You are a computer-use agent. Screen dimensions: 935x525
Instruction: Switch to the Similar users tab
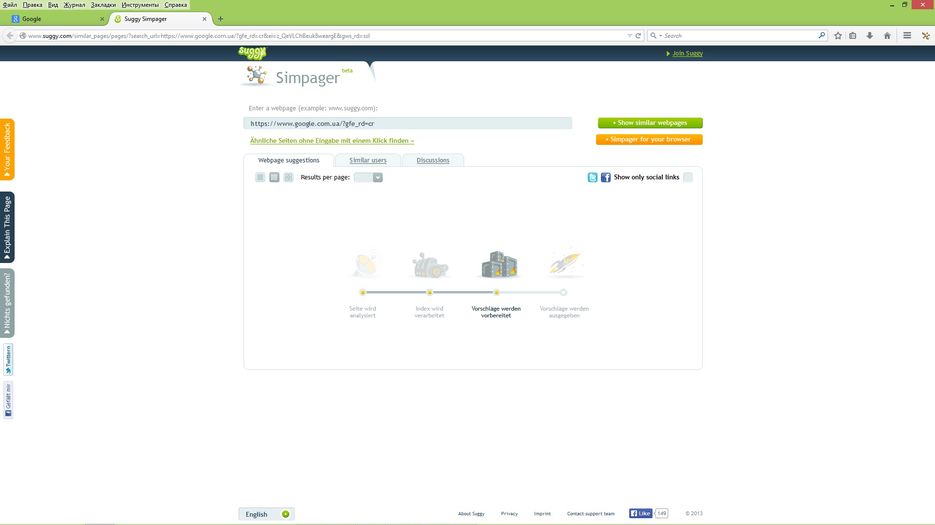368,160
